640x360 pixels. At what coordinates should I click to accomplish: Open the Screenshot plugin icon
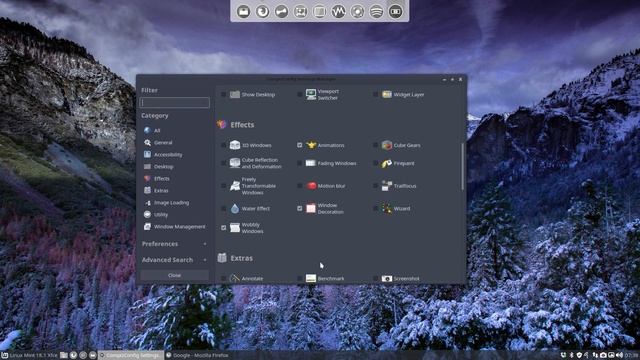point(387,278)
